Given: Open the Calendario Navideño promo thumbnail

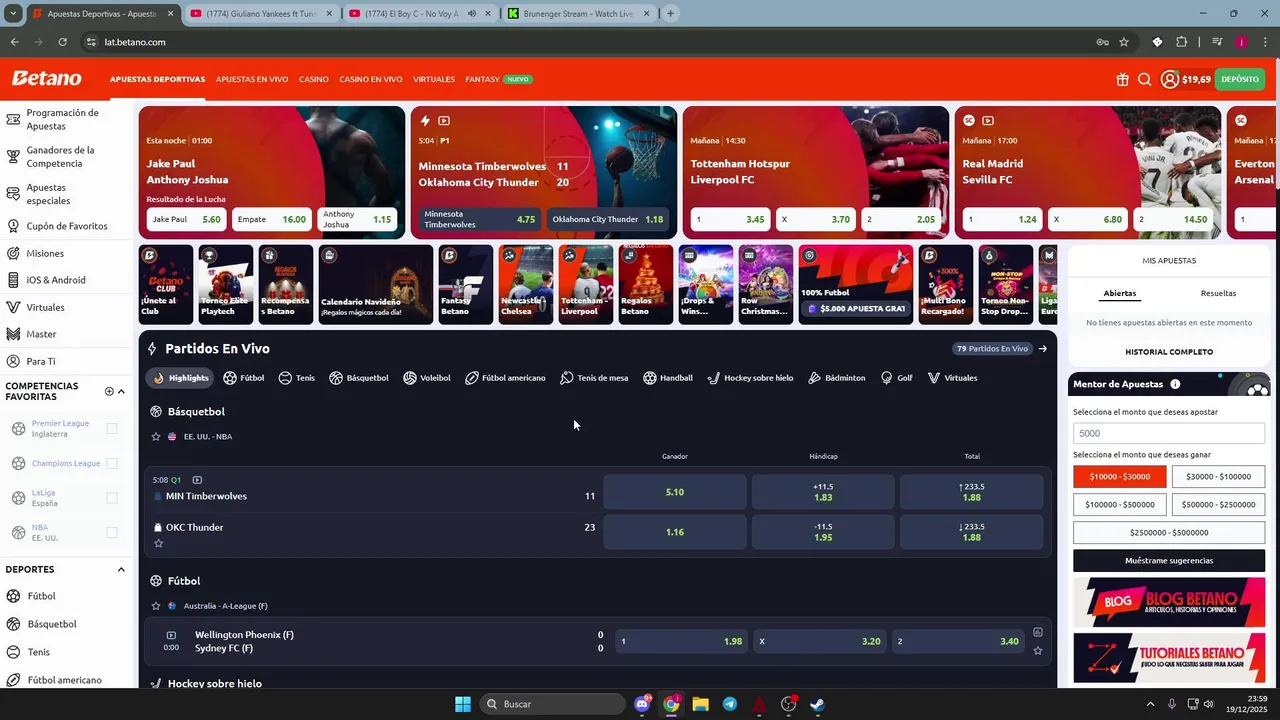Looking at the screenshot, I should tap(376, 284).
